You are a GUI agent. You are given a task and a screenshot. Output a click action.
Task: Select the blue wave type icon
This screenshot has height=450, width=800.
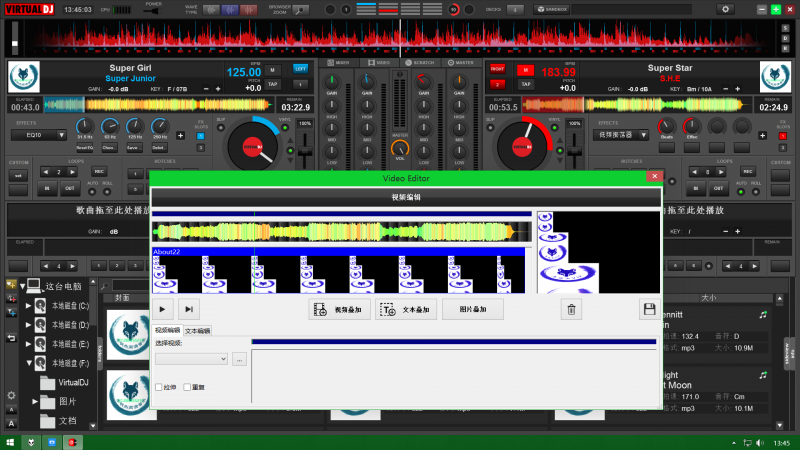coord(230,10)
